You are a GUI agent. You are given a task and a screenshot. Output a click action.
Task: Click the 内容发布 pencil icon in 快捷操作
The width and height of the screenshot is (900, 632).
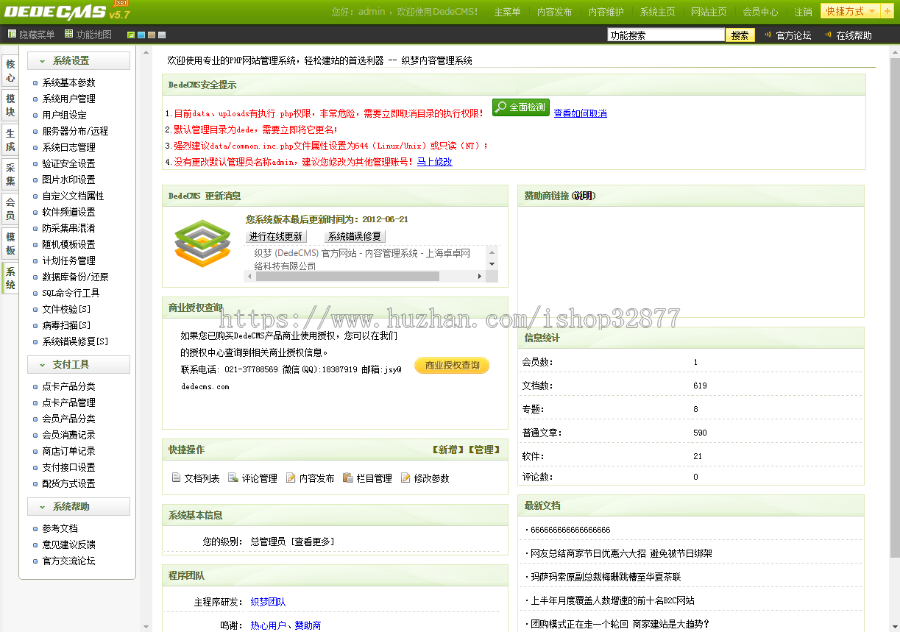(291, 478)
